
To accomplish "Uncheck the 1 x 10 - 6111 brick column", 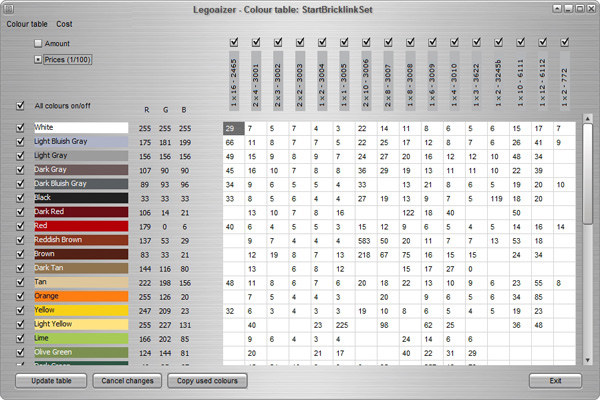I will pos(520,42).
